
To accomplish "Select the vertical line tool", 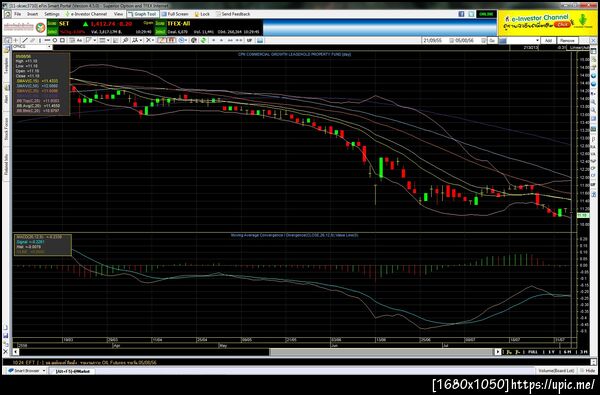I will (x=40, y=40).
